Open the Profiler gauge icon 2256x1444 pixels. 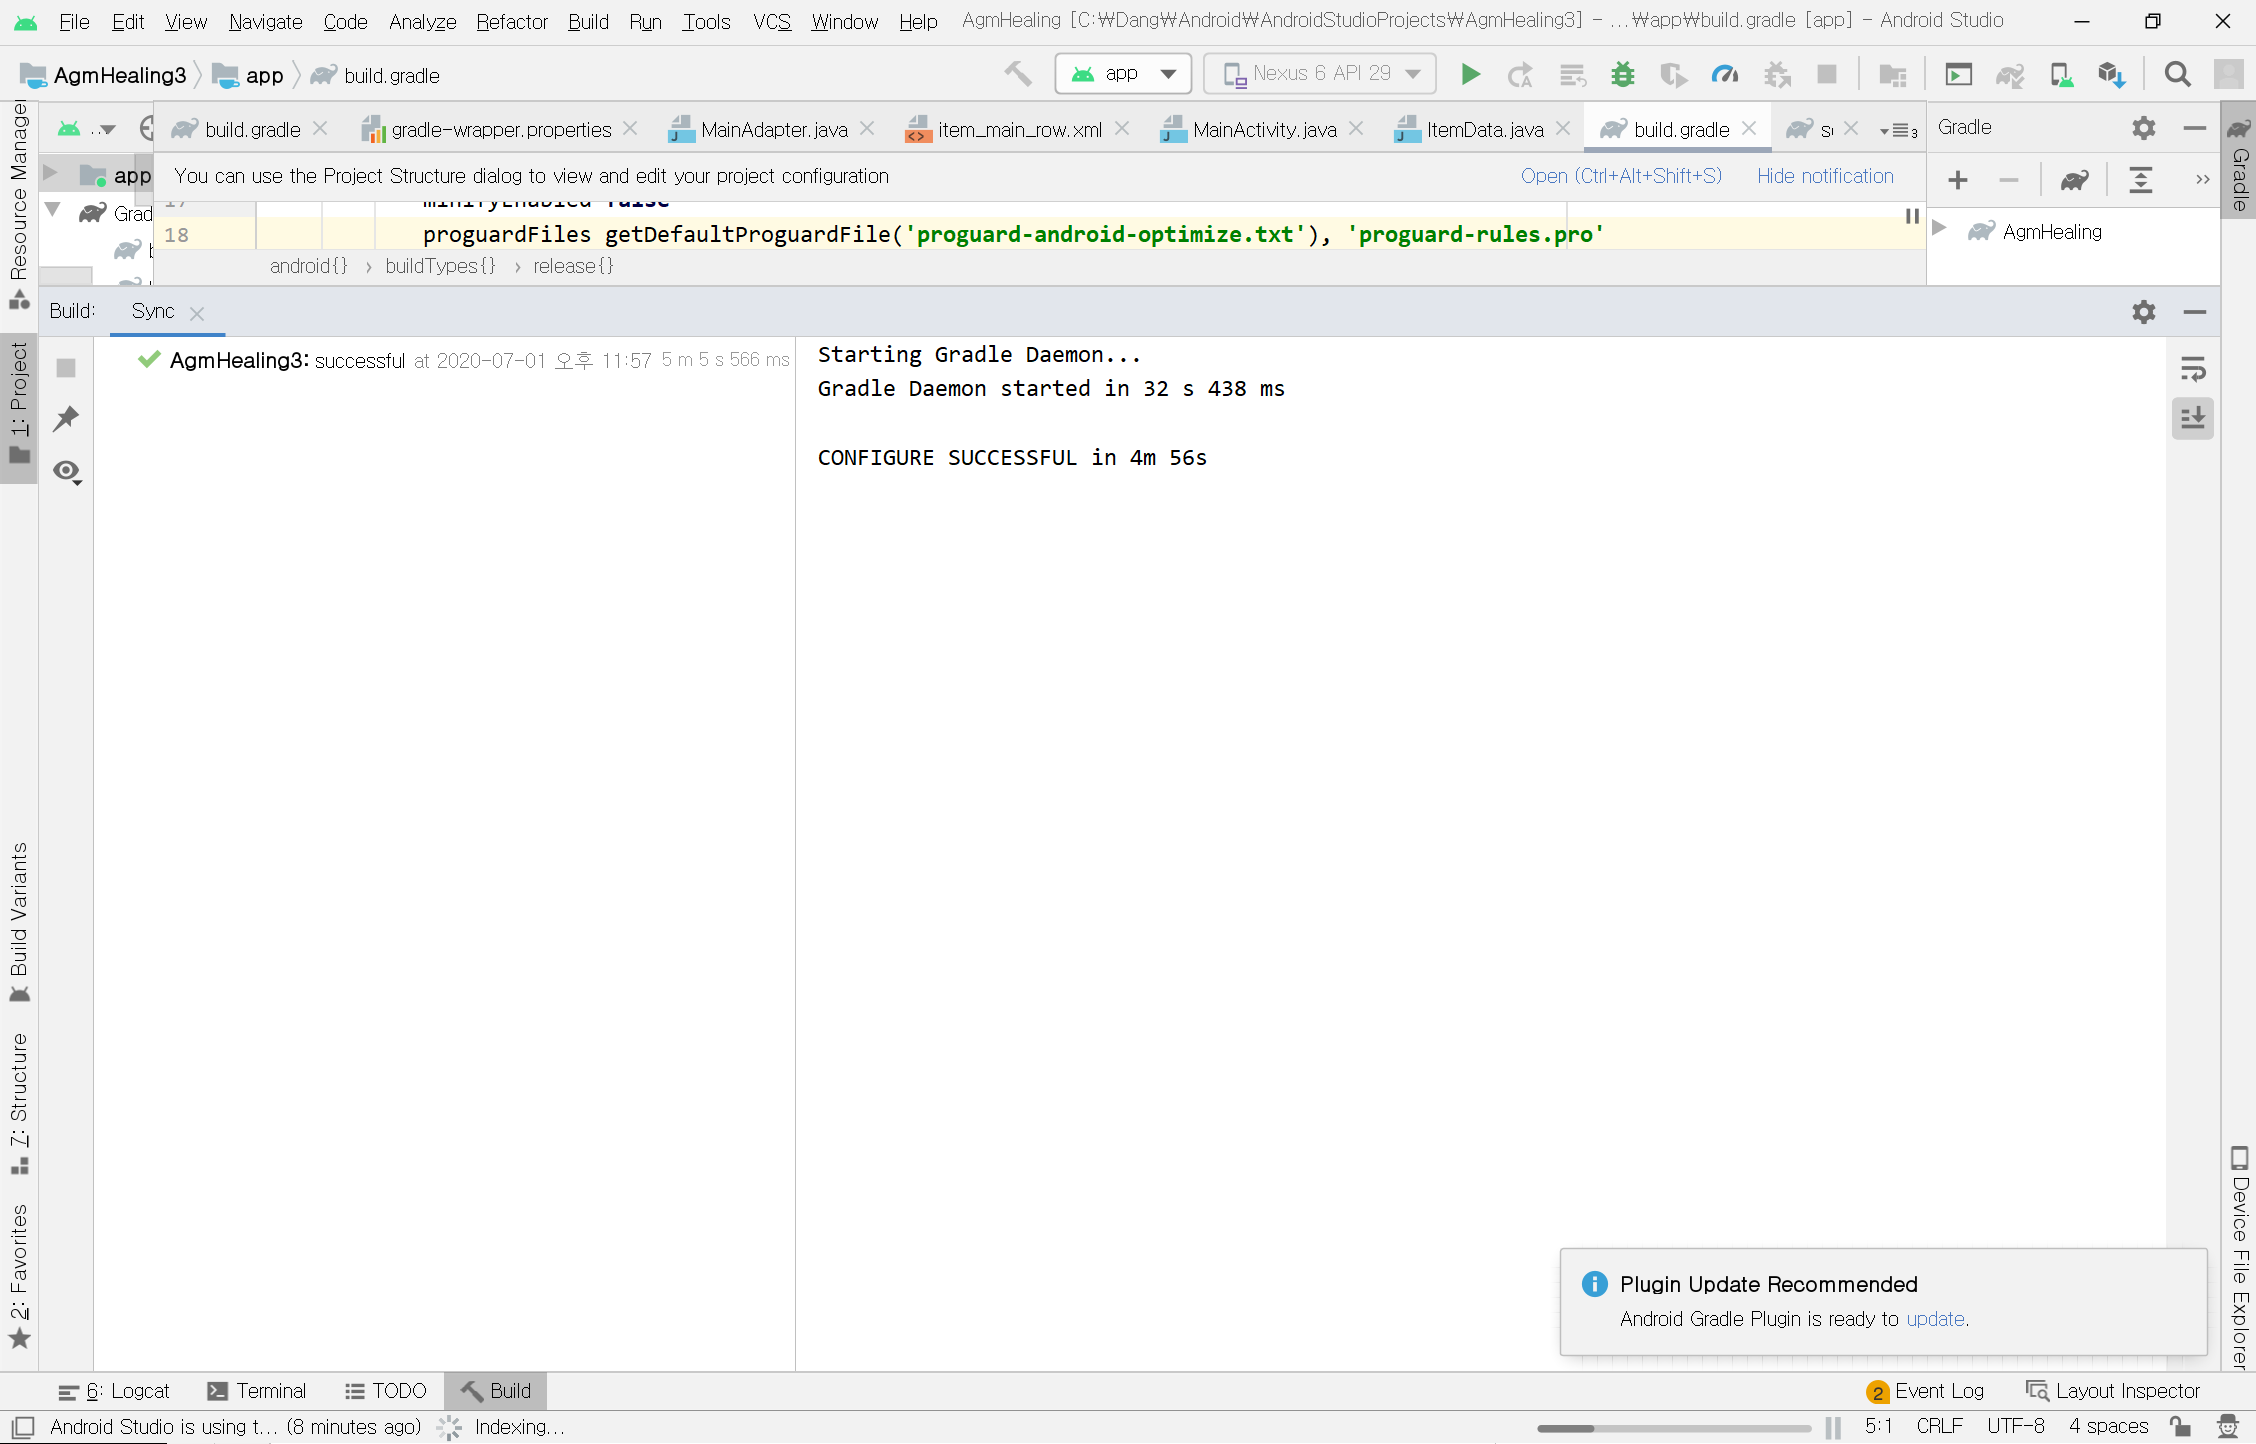(x=1725, y=74)
